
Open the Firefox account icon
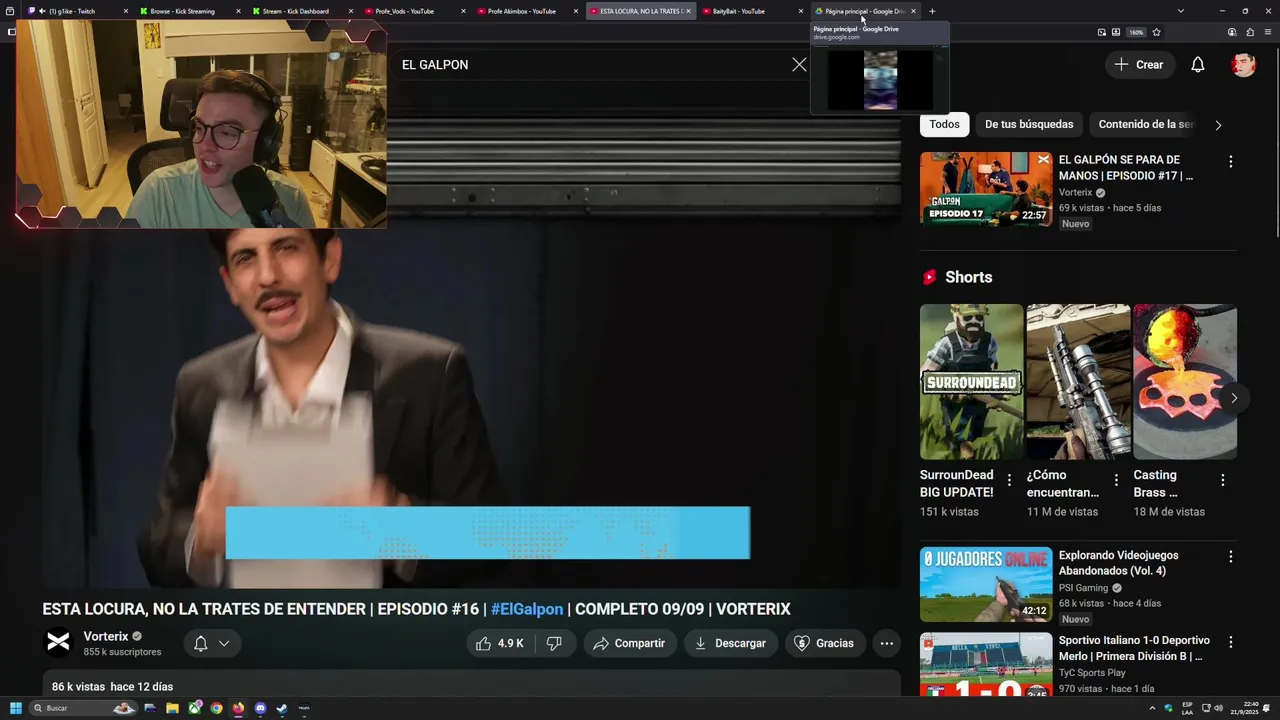pos(1232,32)
